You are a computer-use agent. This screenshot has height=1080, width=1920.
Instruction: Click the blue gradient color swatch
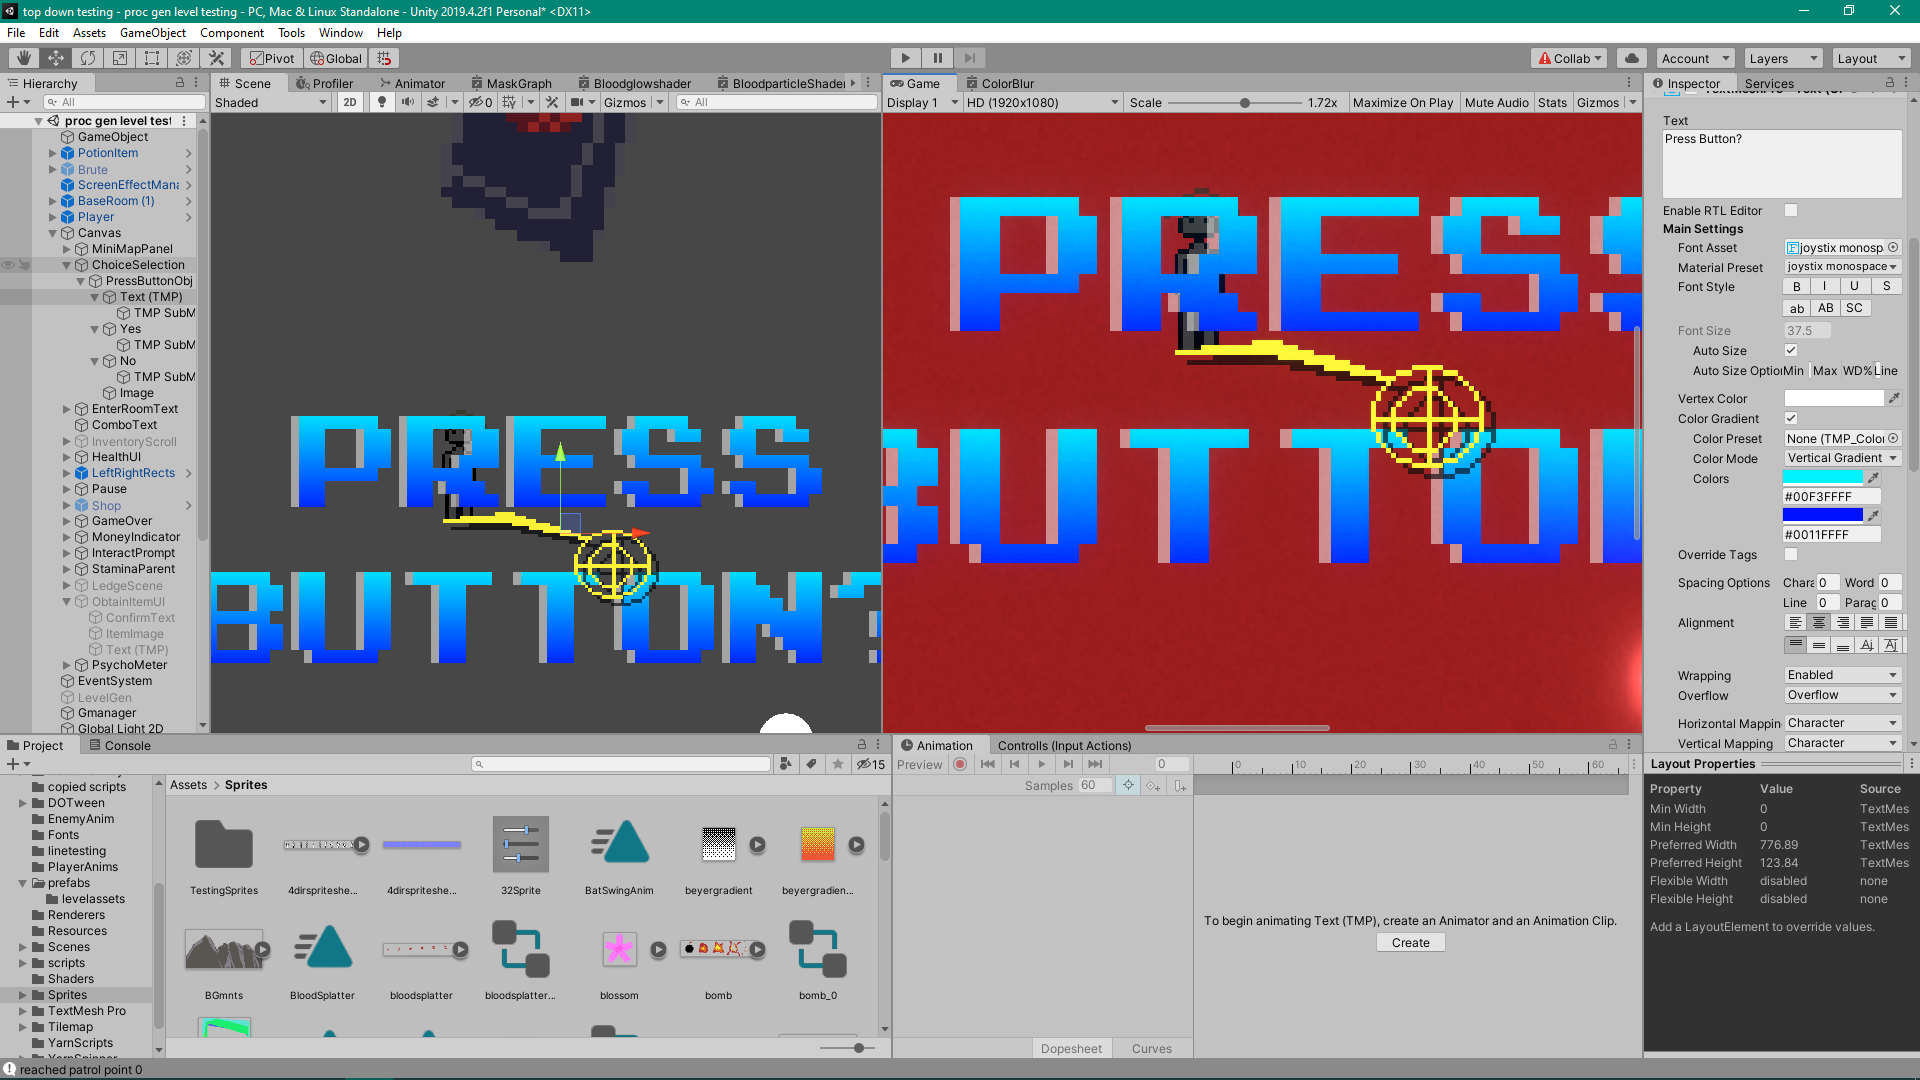1823,515
